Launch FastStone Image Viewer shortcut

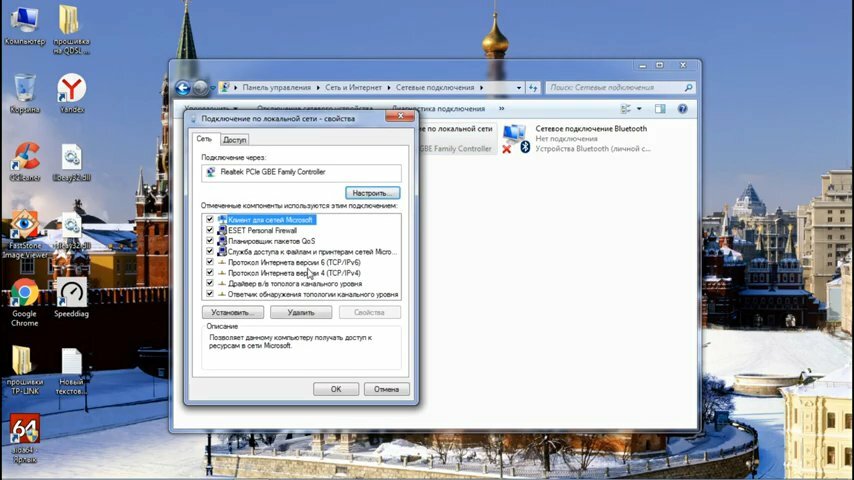(x=25, y=234)
